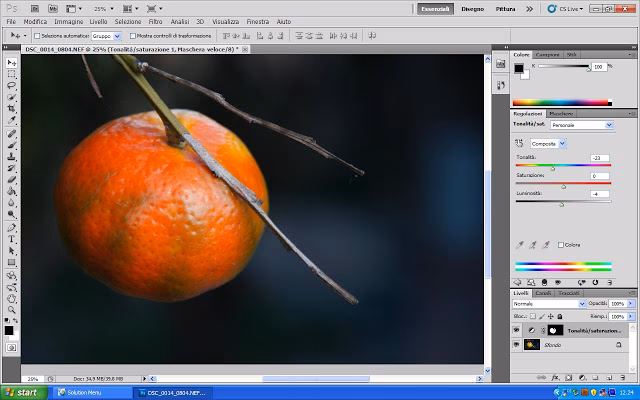Toggle Quick Mask mode button

11,348
